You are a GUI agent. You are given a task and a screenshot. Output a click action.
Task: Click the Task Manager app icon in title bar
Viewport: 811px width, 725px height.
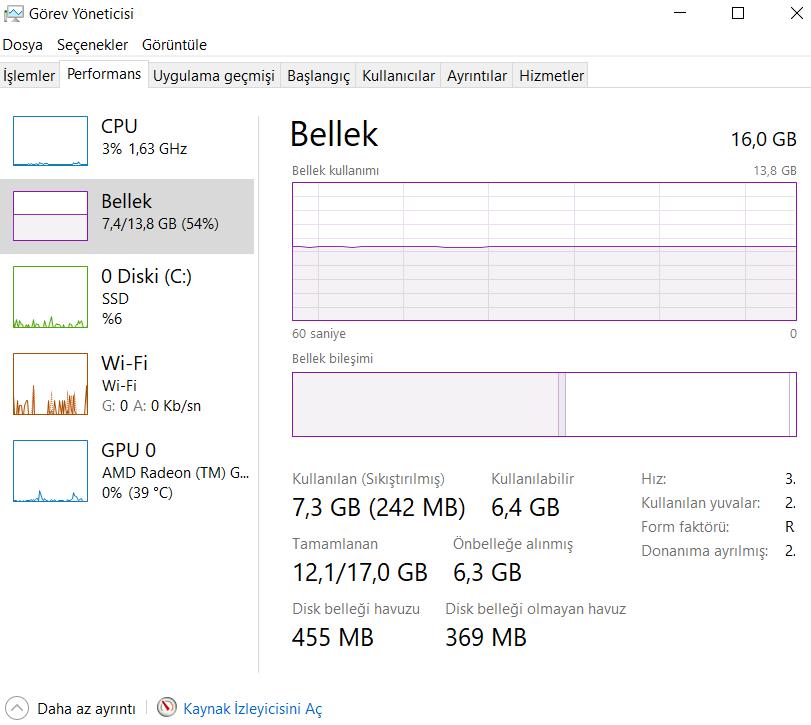click(x=13, y=14)
